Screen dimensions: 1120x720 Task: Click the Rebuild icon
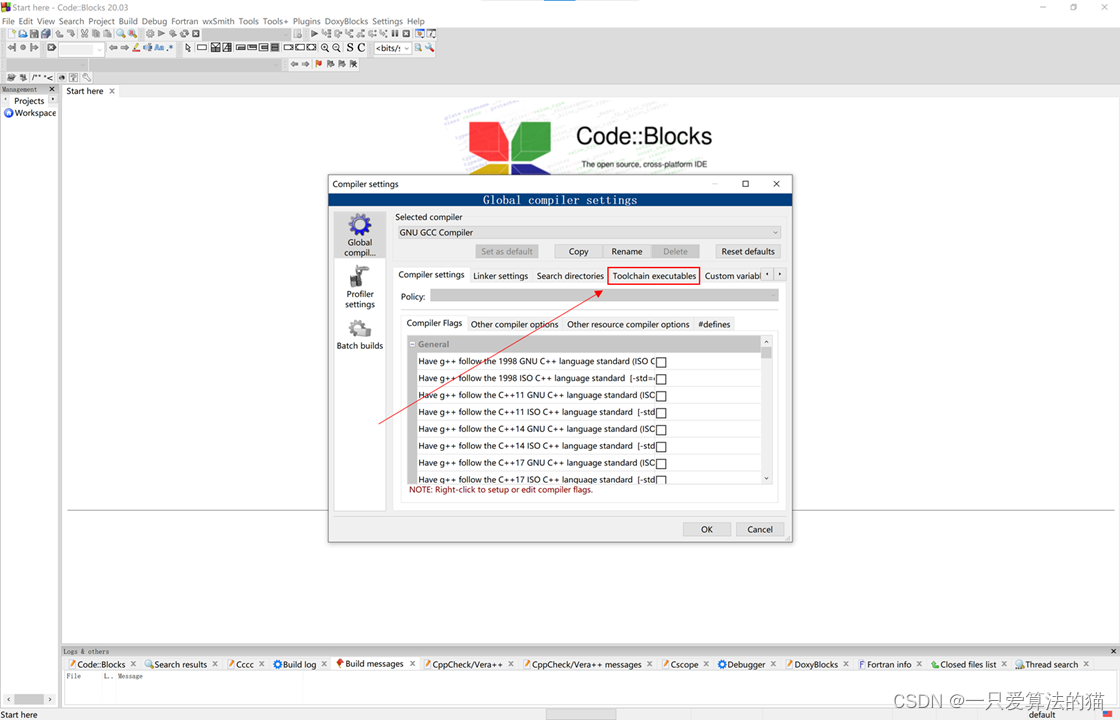click(x=184, y=34)
